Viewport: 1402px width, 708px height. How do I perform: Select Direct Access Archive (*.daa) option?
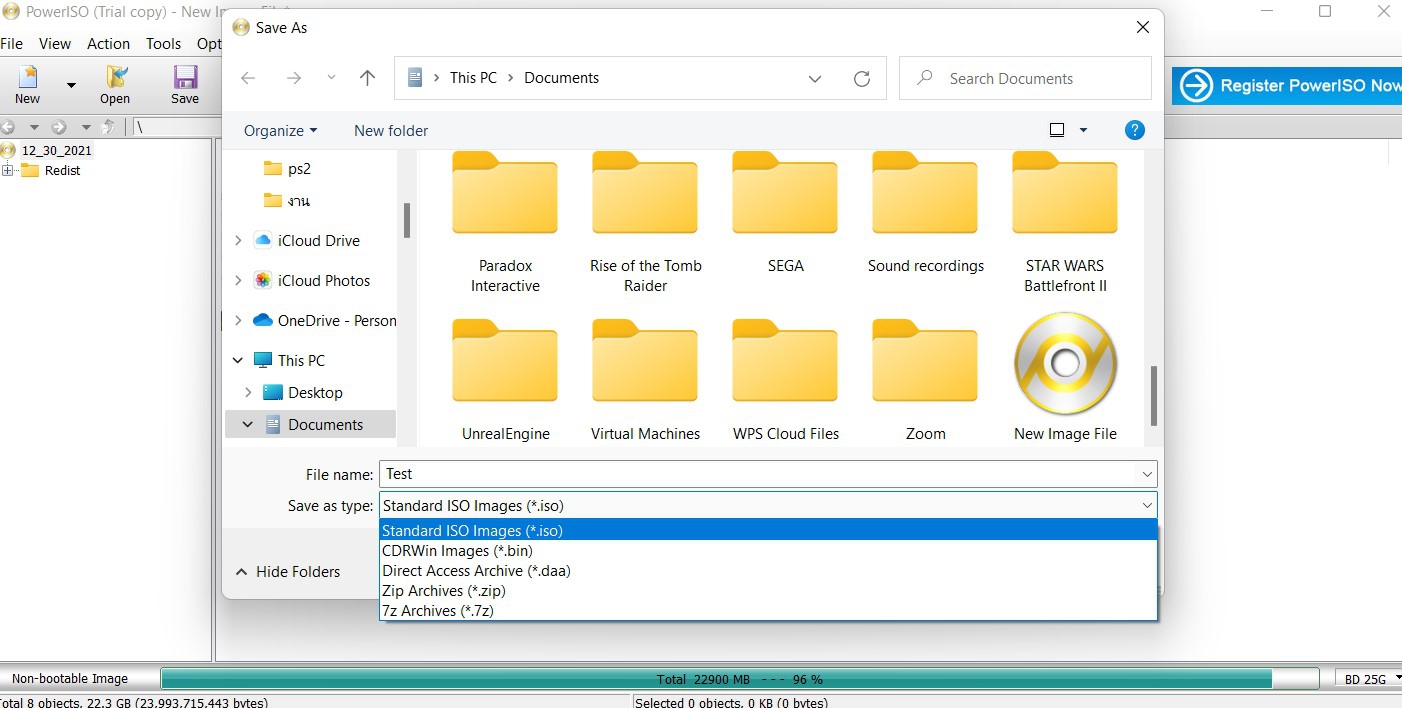point(476,571)
